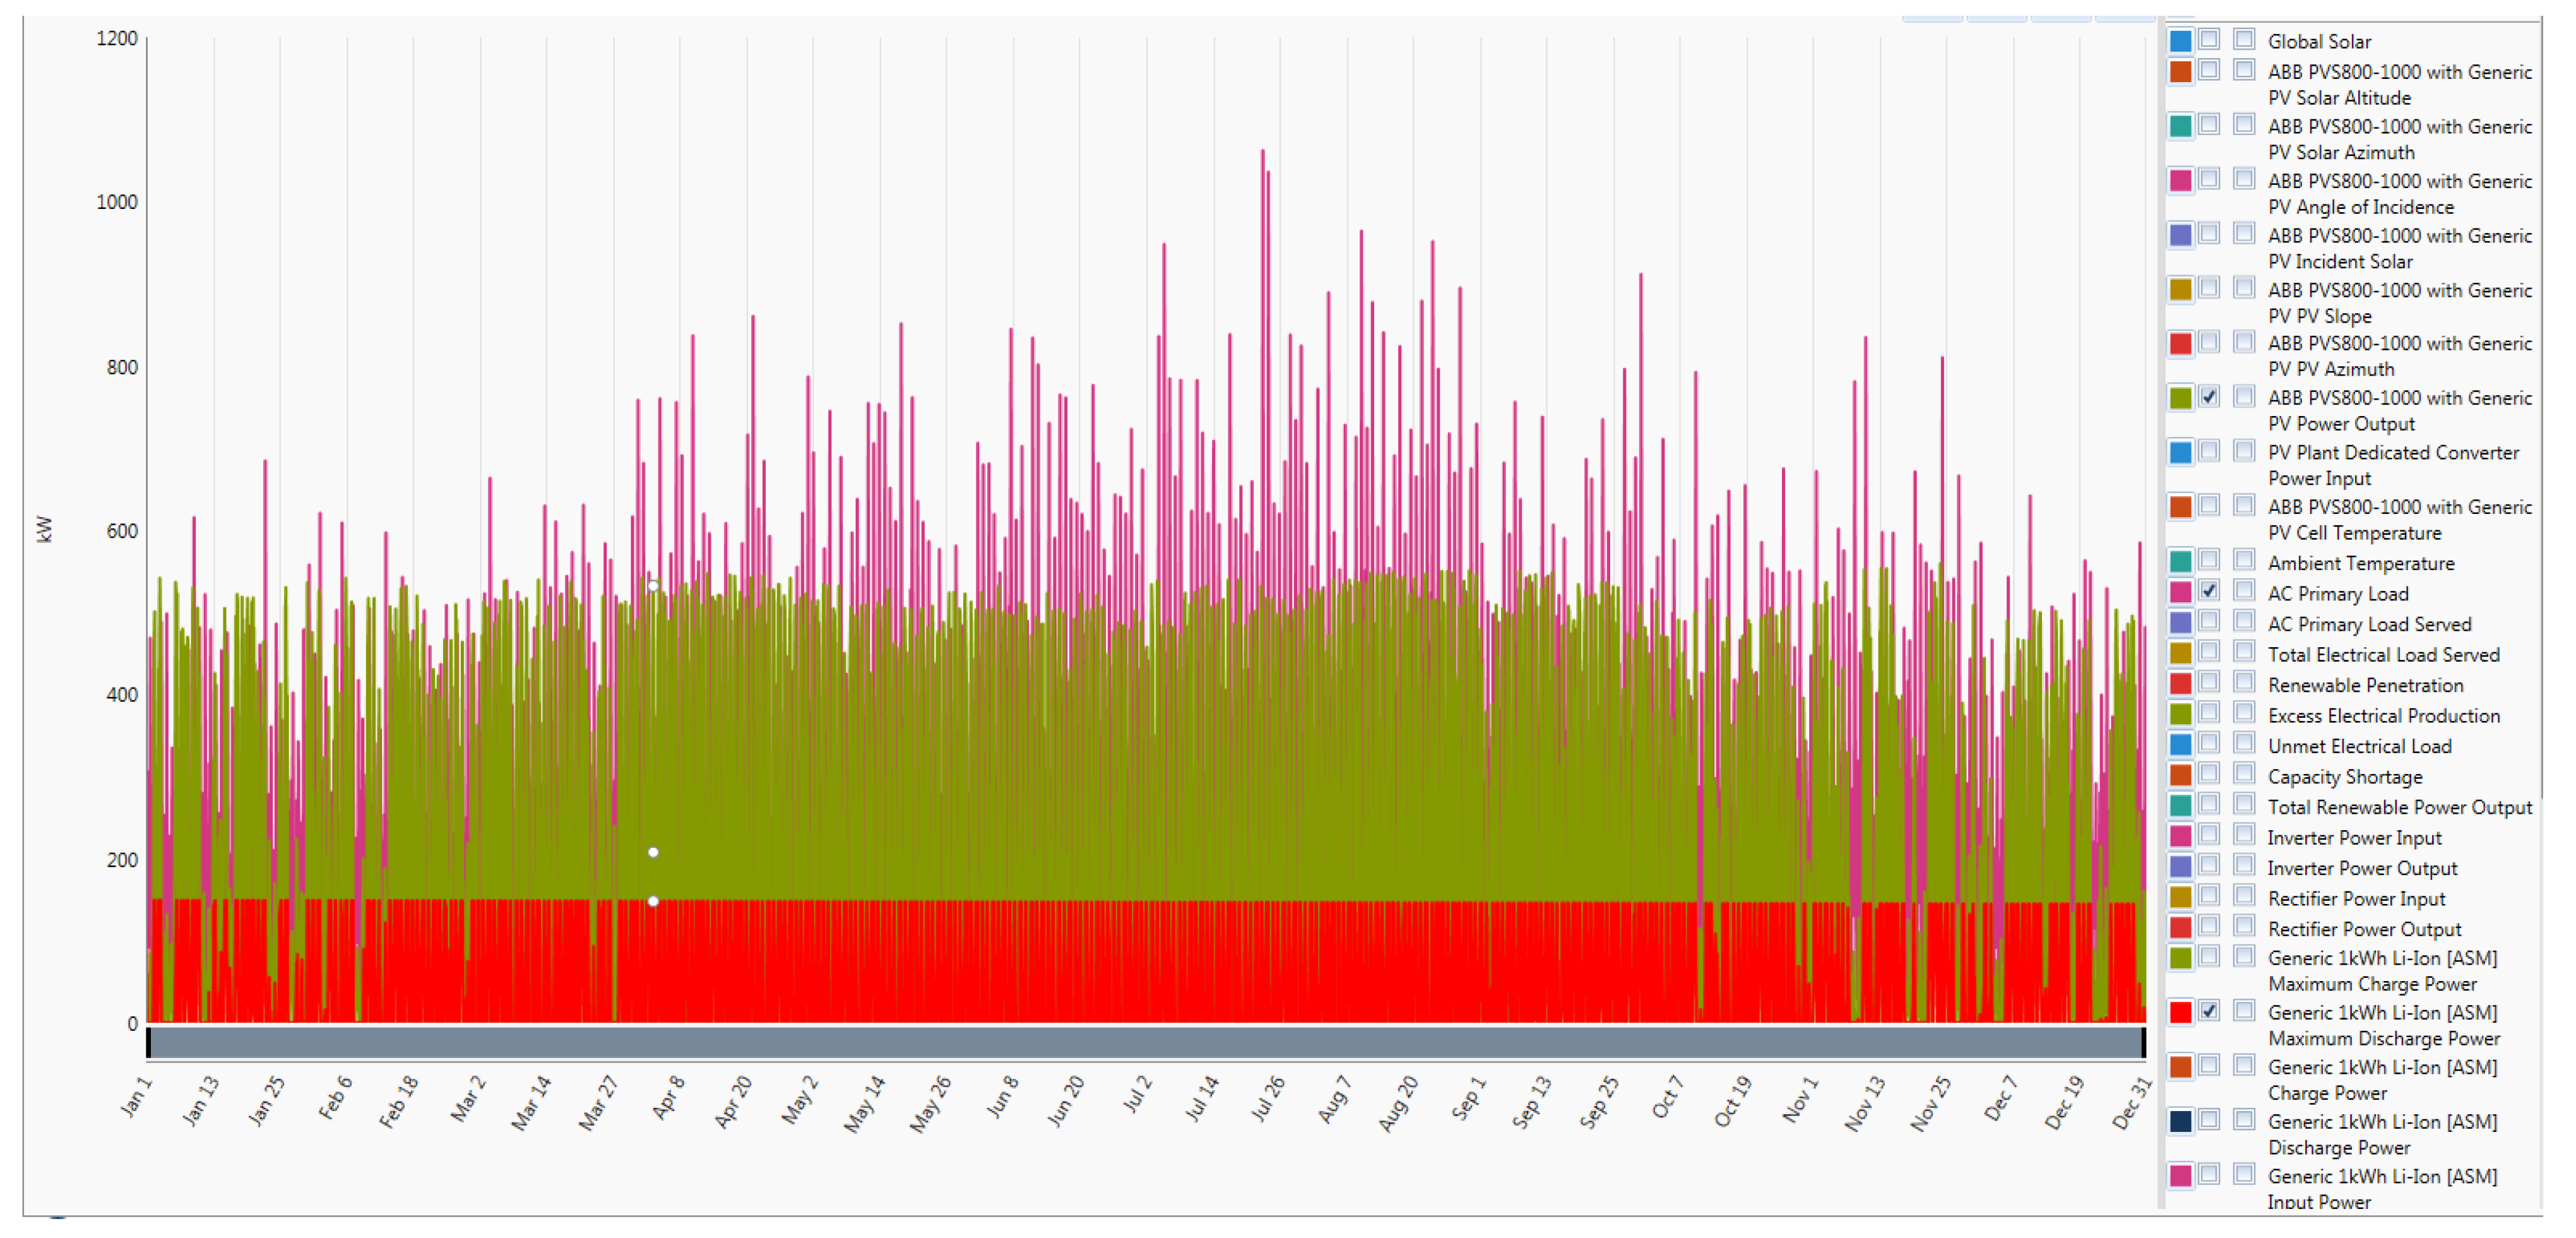Viewport: 2576px width, 1238px height.
Task: Click the Unmet Electrical Load blue swatch
Action: [x=2180, y=745]
